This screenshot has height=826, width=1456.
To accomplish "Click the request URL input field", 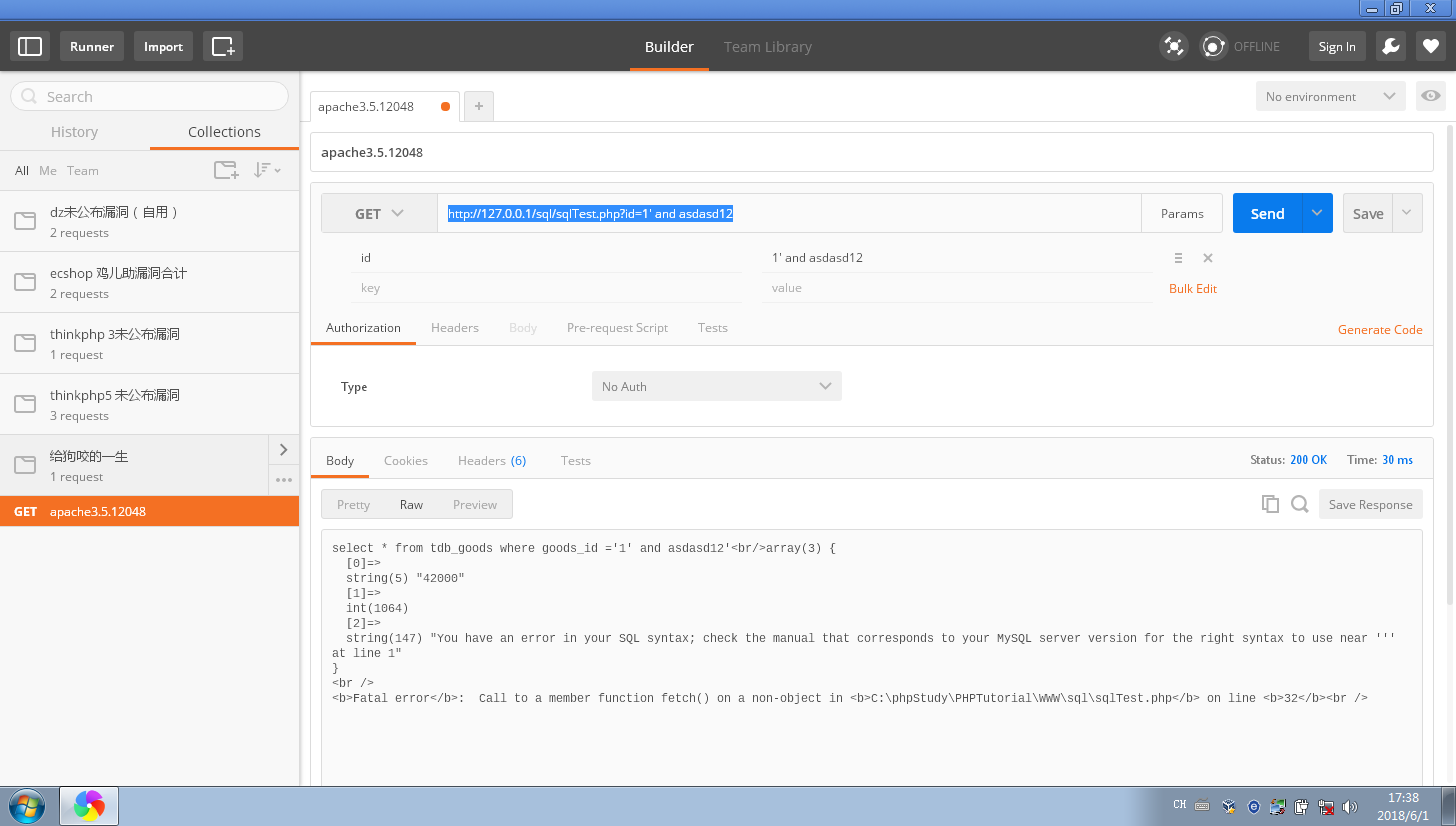I will point(789,213).
